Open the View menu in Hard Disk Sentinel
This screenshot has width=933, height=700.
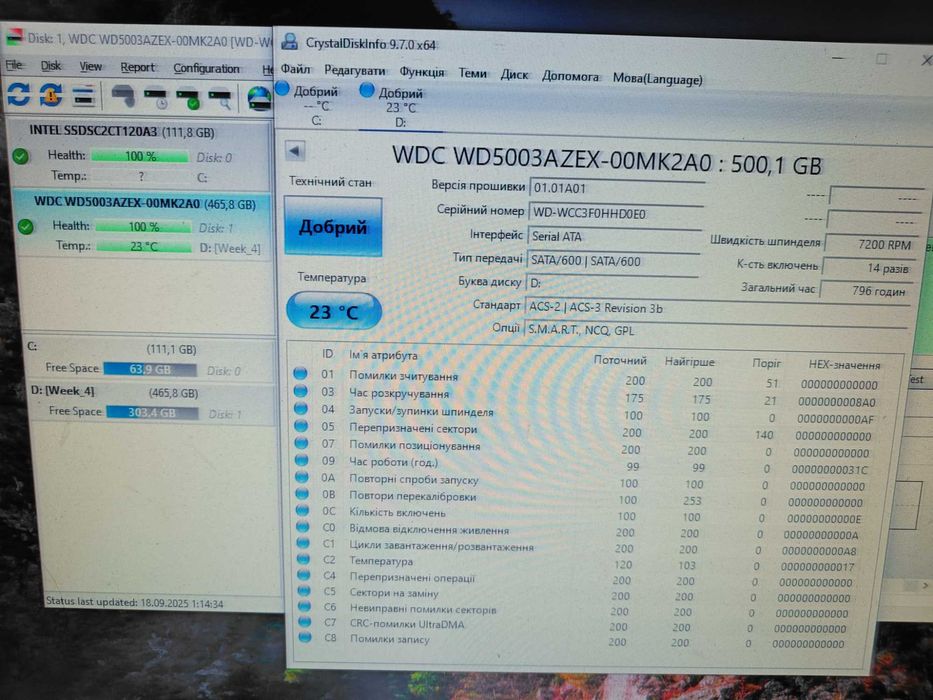click(91, 67)
